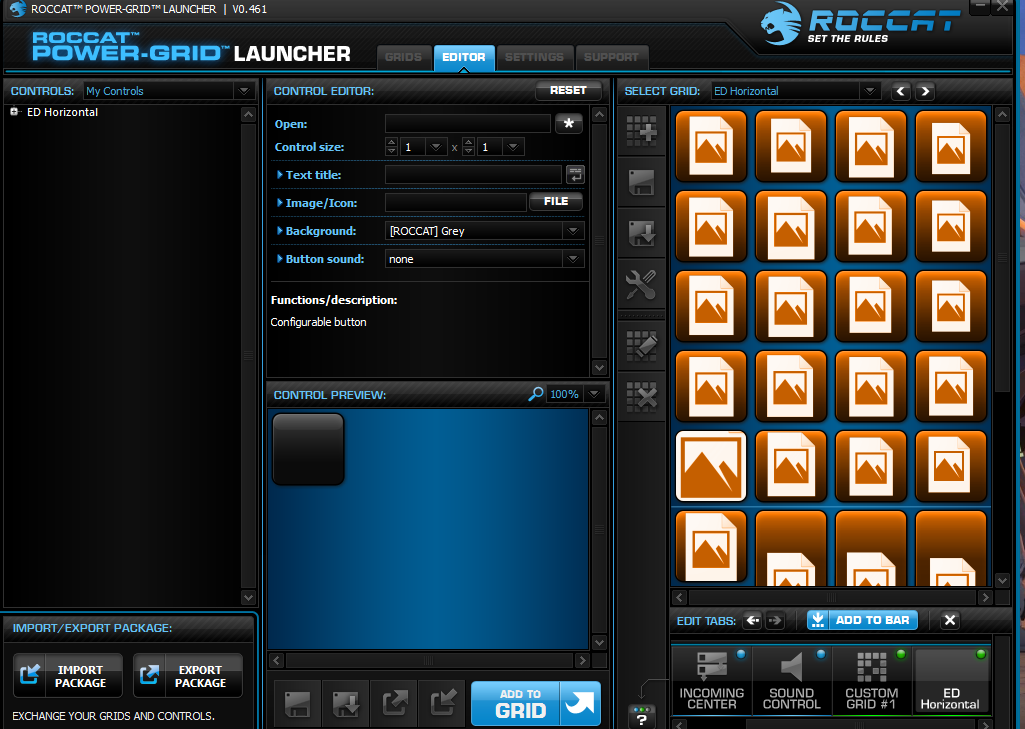Click the Add to Bar button
Screen dimensions: 1025x729
tap(862, 620)
